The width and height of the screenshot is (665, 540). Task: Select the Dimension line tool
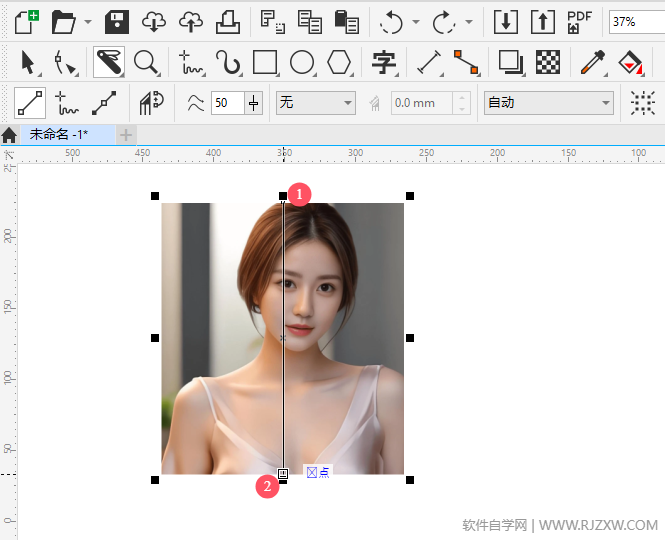coord(430,62)
